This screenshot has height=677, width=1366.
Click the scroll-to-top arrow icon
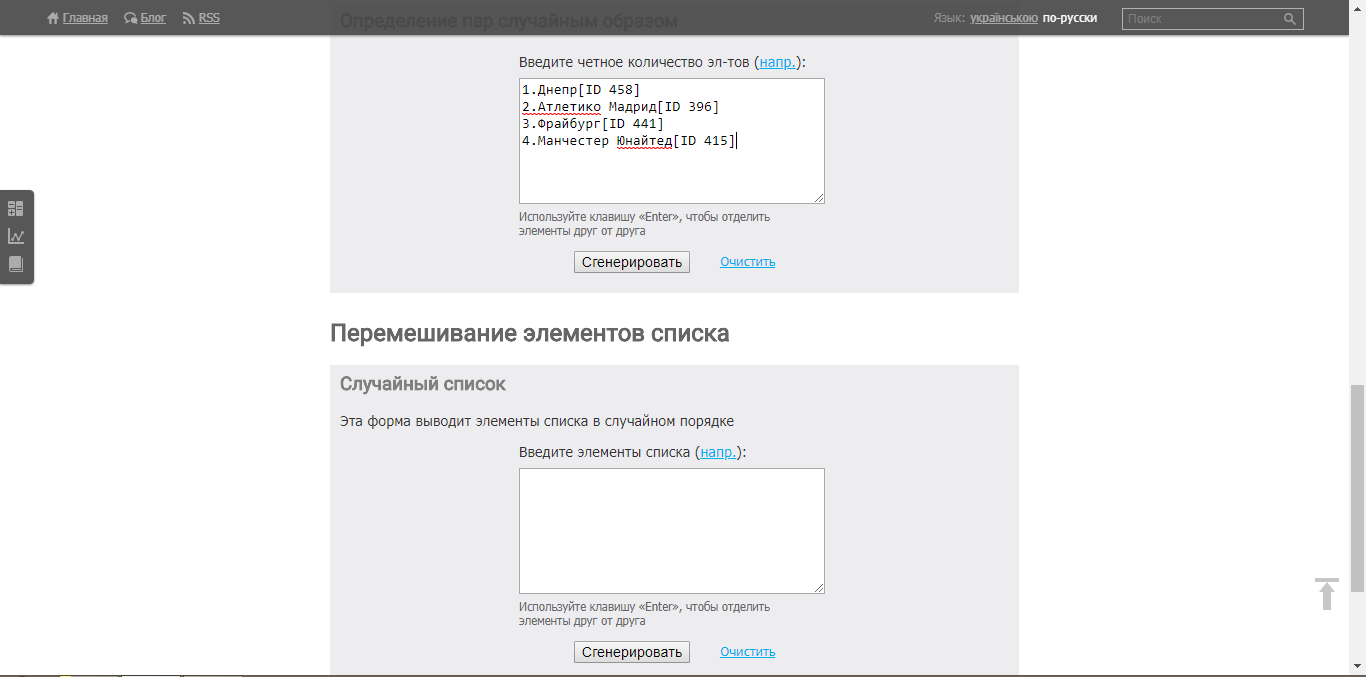tap(1326, 593)
